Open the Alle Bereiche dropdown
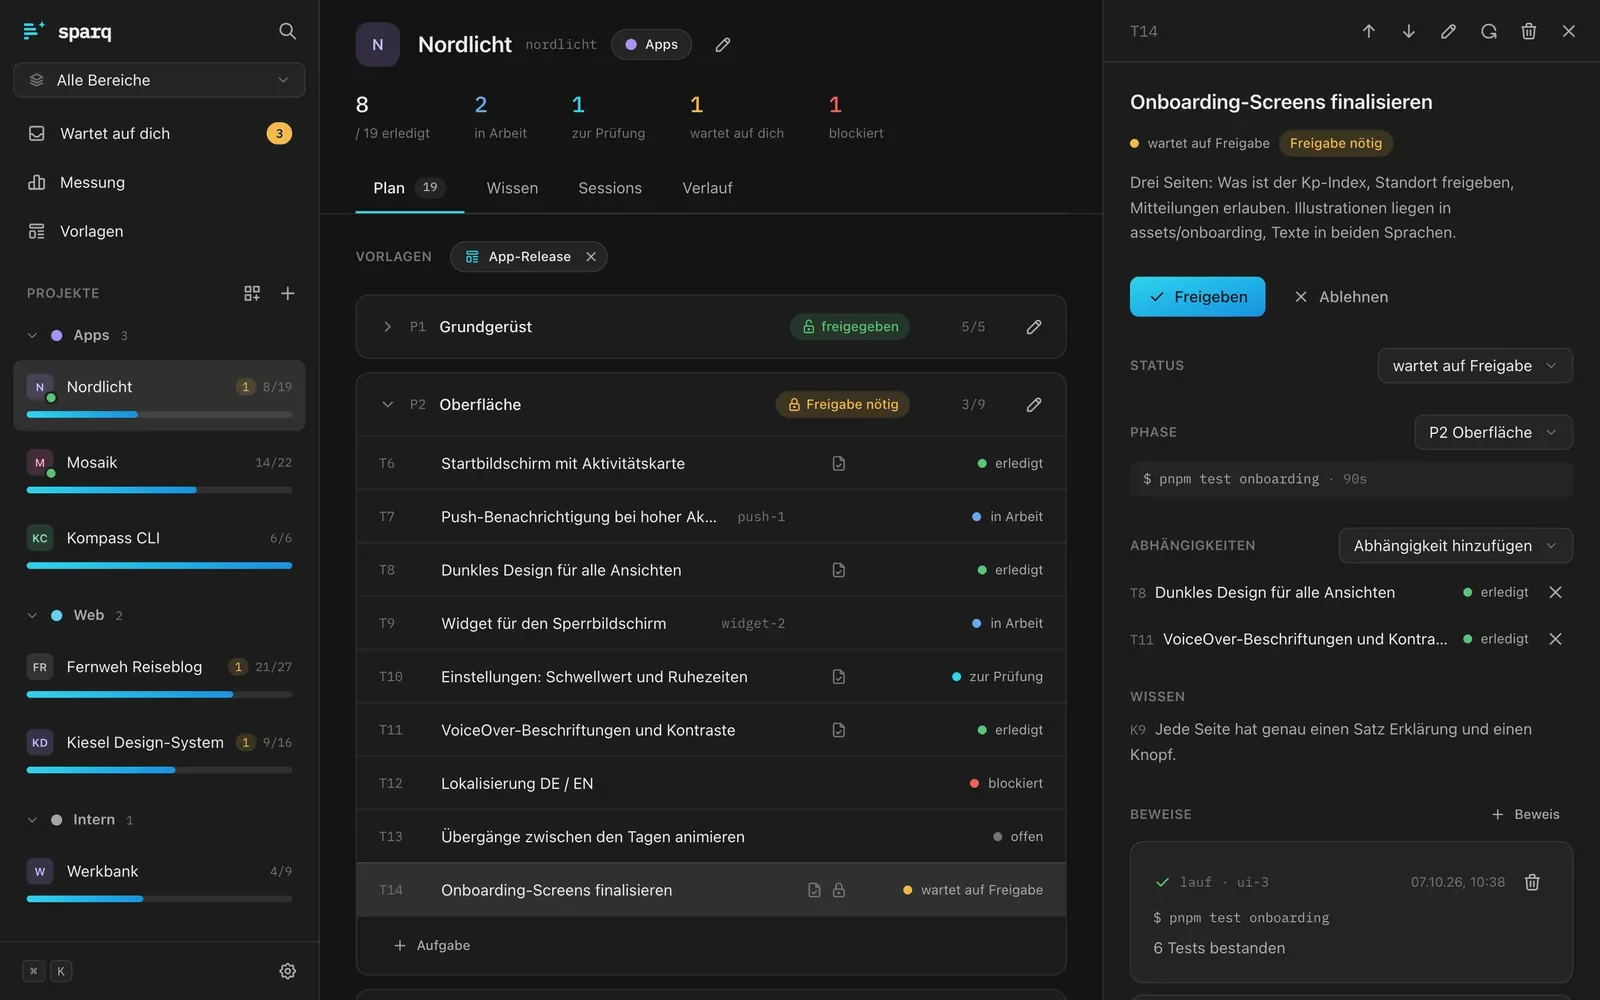This screenshot has height=1000, width=1600. (x=159, y=80)
